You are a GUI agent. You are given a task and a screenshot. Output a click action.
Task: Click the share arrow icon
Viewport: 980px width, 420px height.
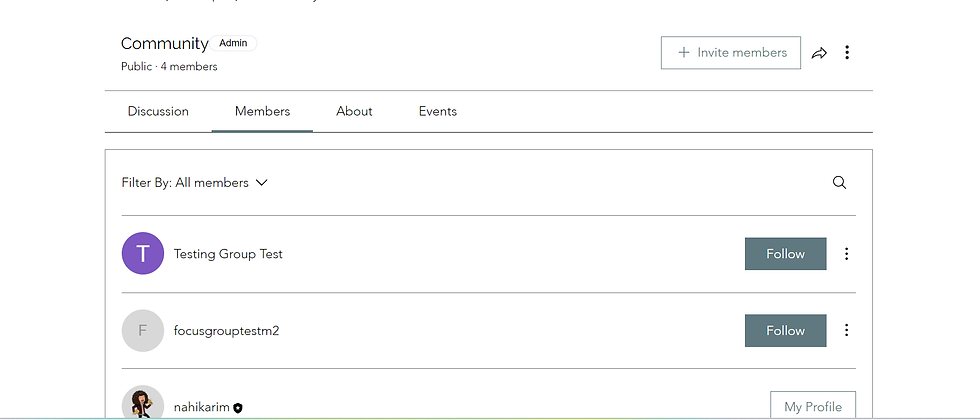[819, 53]
